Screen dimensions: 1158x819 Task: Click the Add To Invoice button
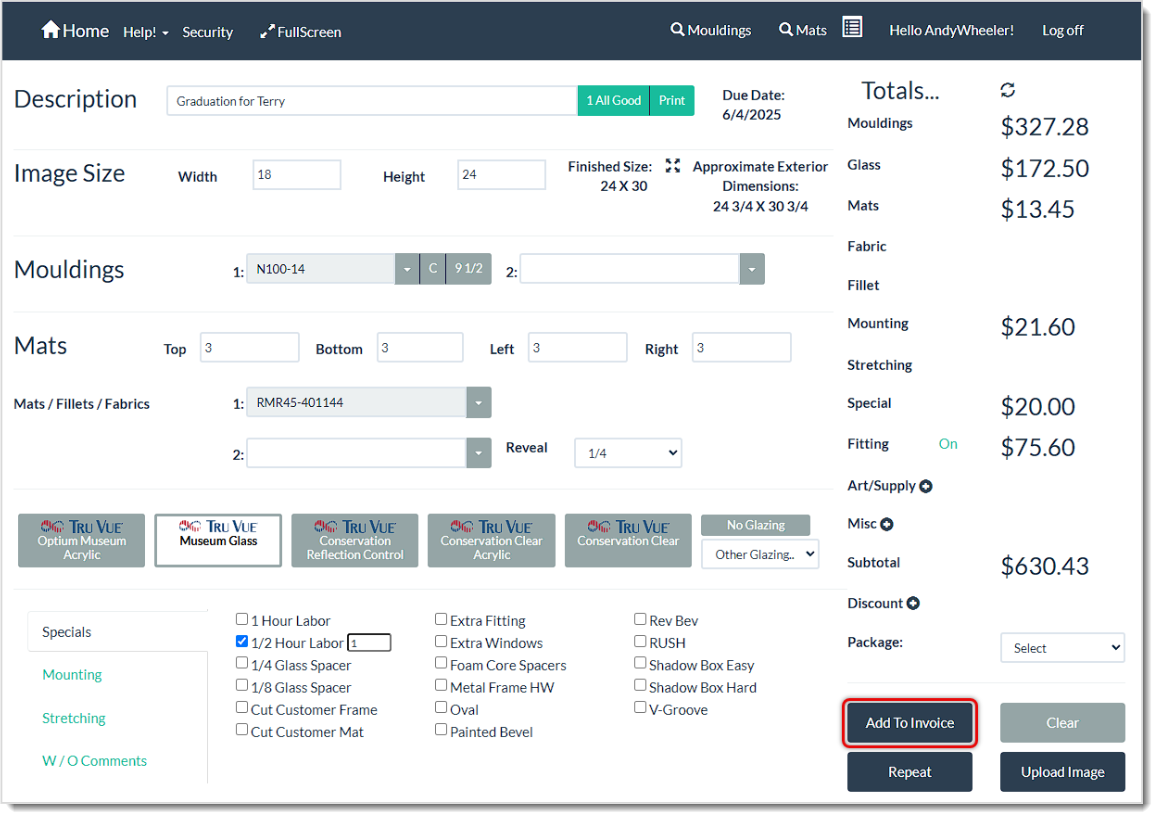pos(909,722)
